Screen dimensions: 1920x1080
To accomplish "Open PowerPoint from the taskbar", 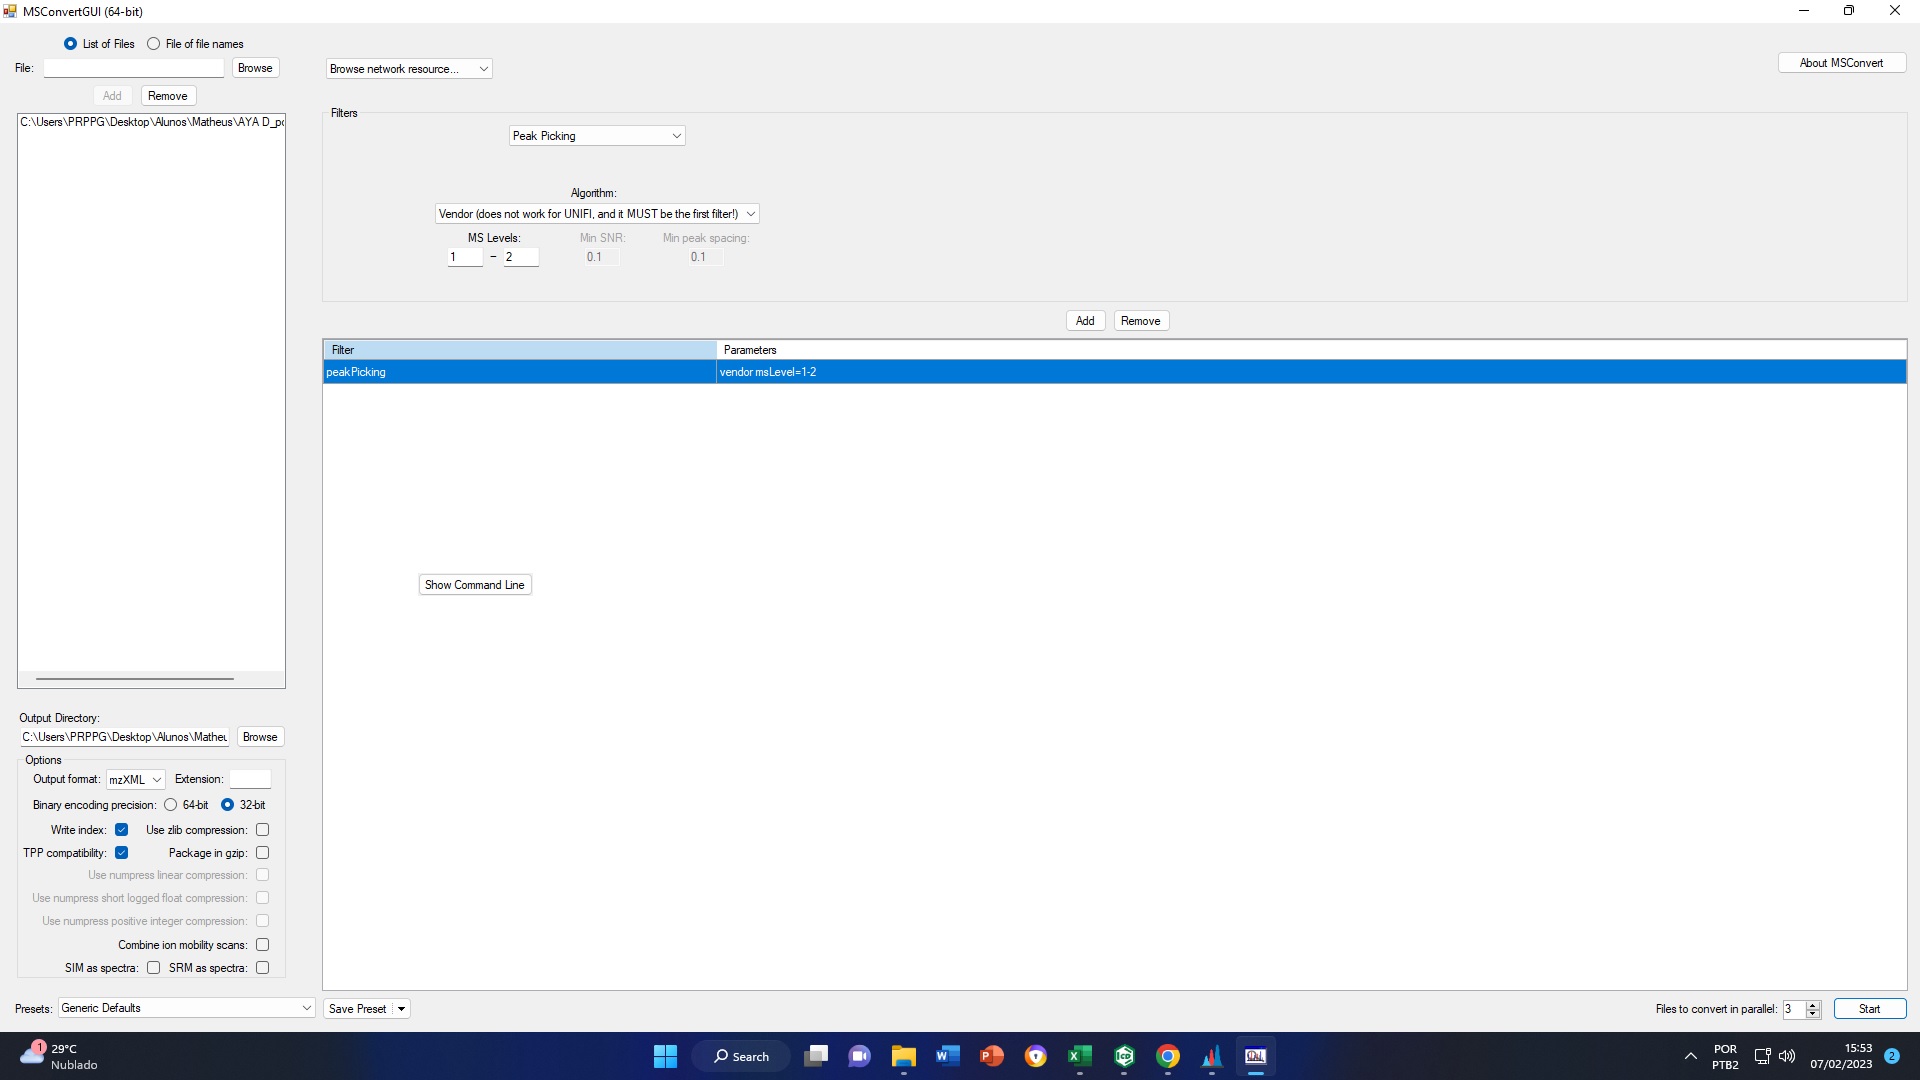I will click(991, 1056).
